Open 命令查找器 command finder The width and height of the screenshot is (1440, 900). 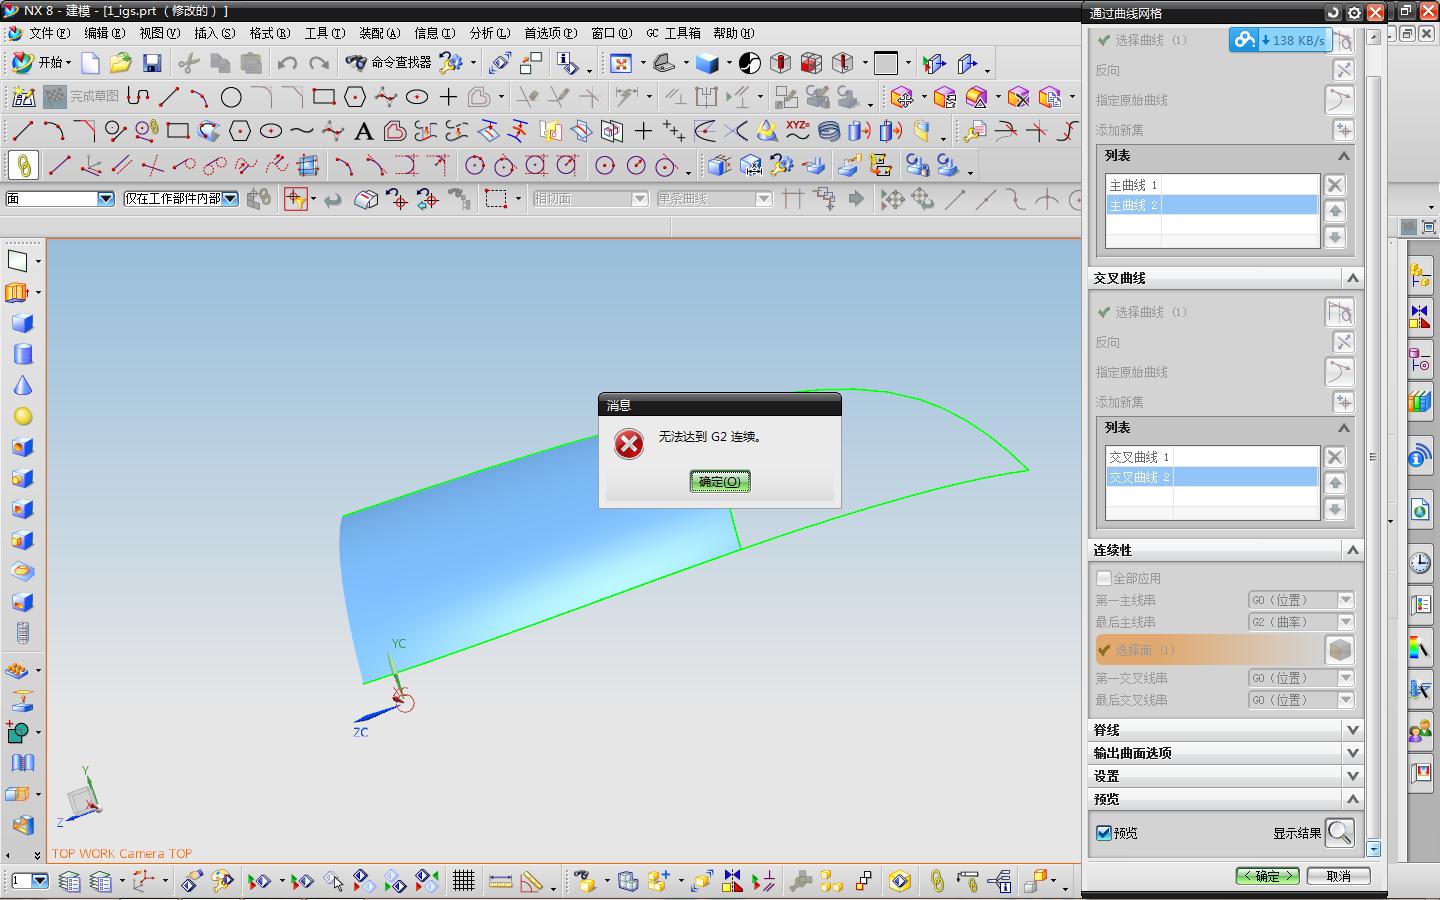[x=388, y=62]
